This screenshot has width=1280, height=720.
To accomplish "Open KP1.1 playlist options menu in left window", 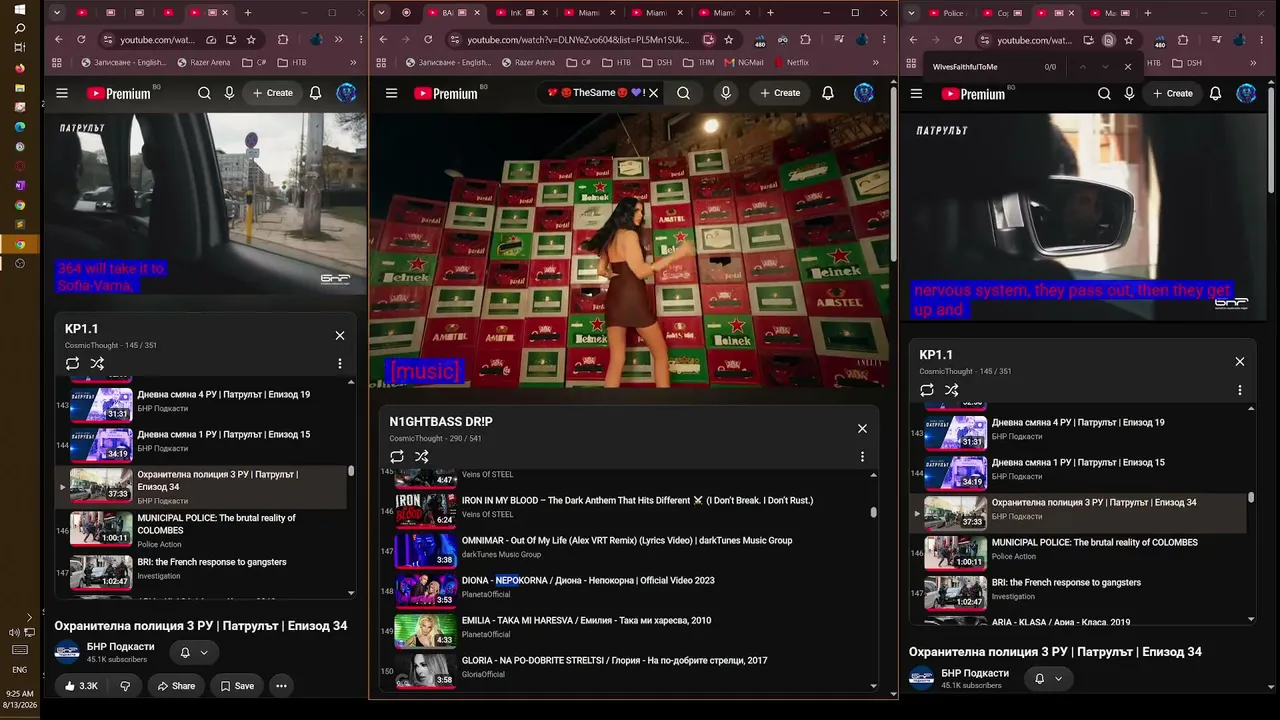I will [340, 364].
